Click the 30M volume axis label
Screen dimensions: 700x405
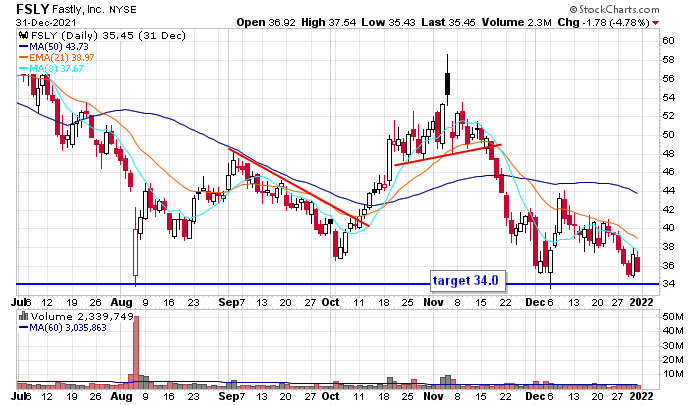(x=673, y=346)
